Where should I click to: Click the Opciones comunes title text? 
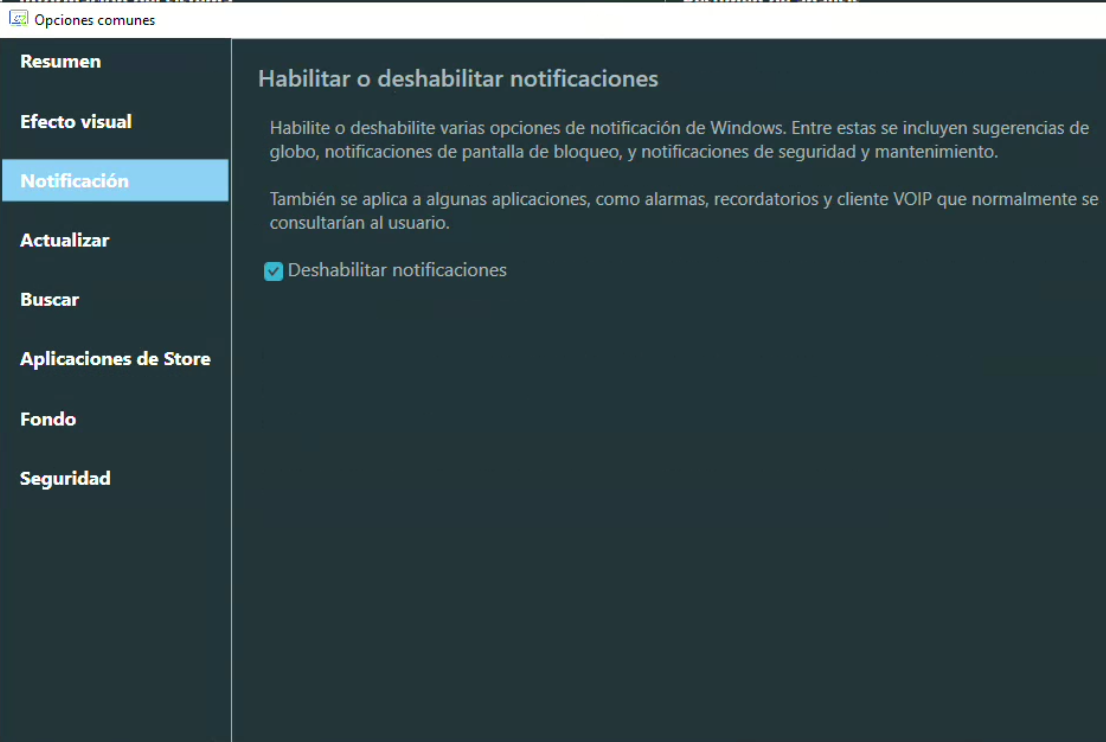pos(95,20)
